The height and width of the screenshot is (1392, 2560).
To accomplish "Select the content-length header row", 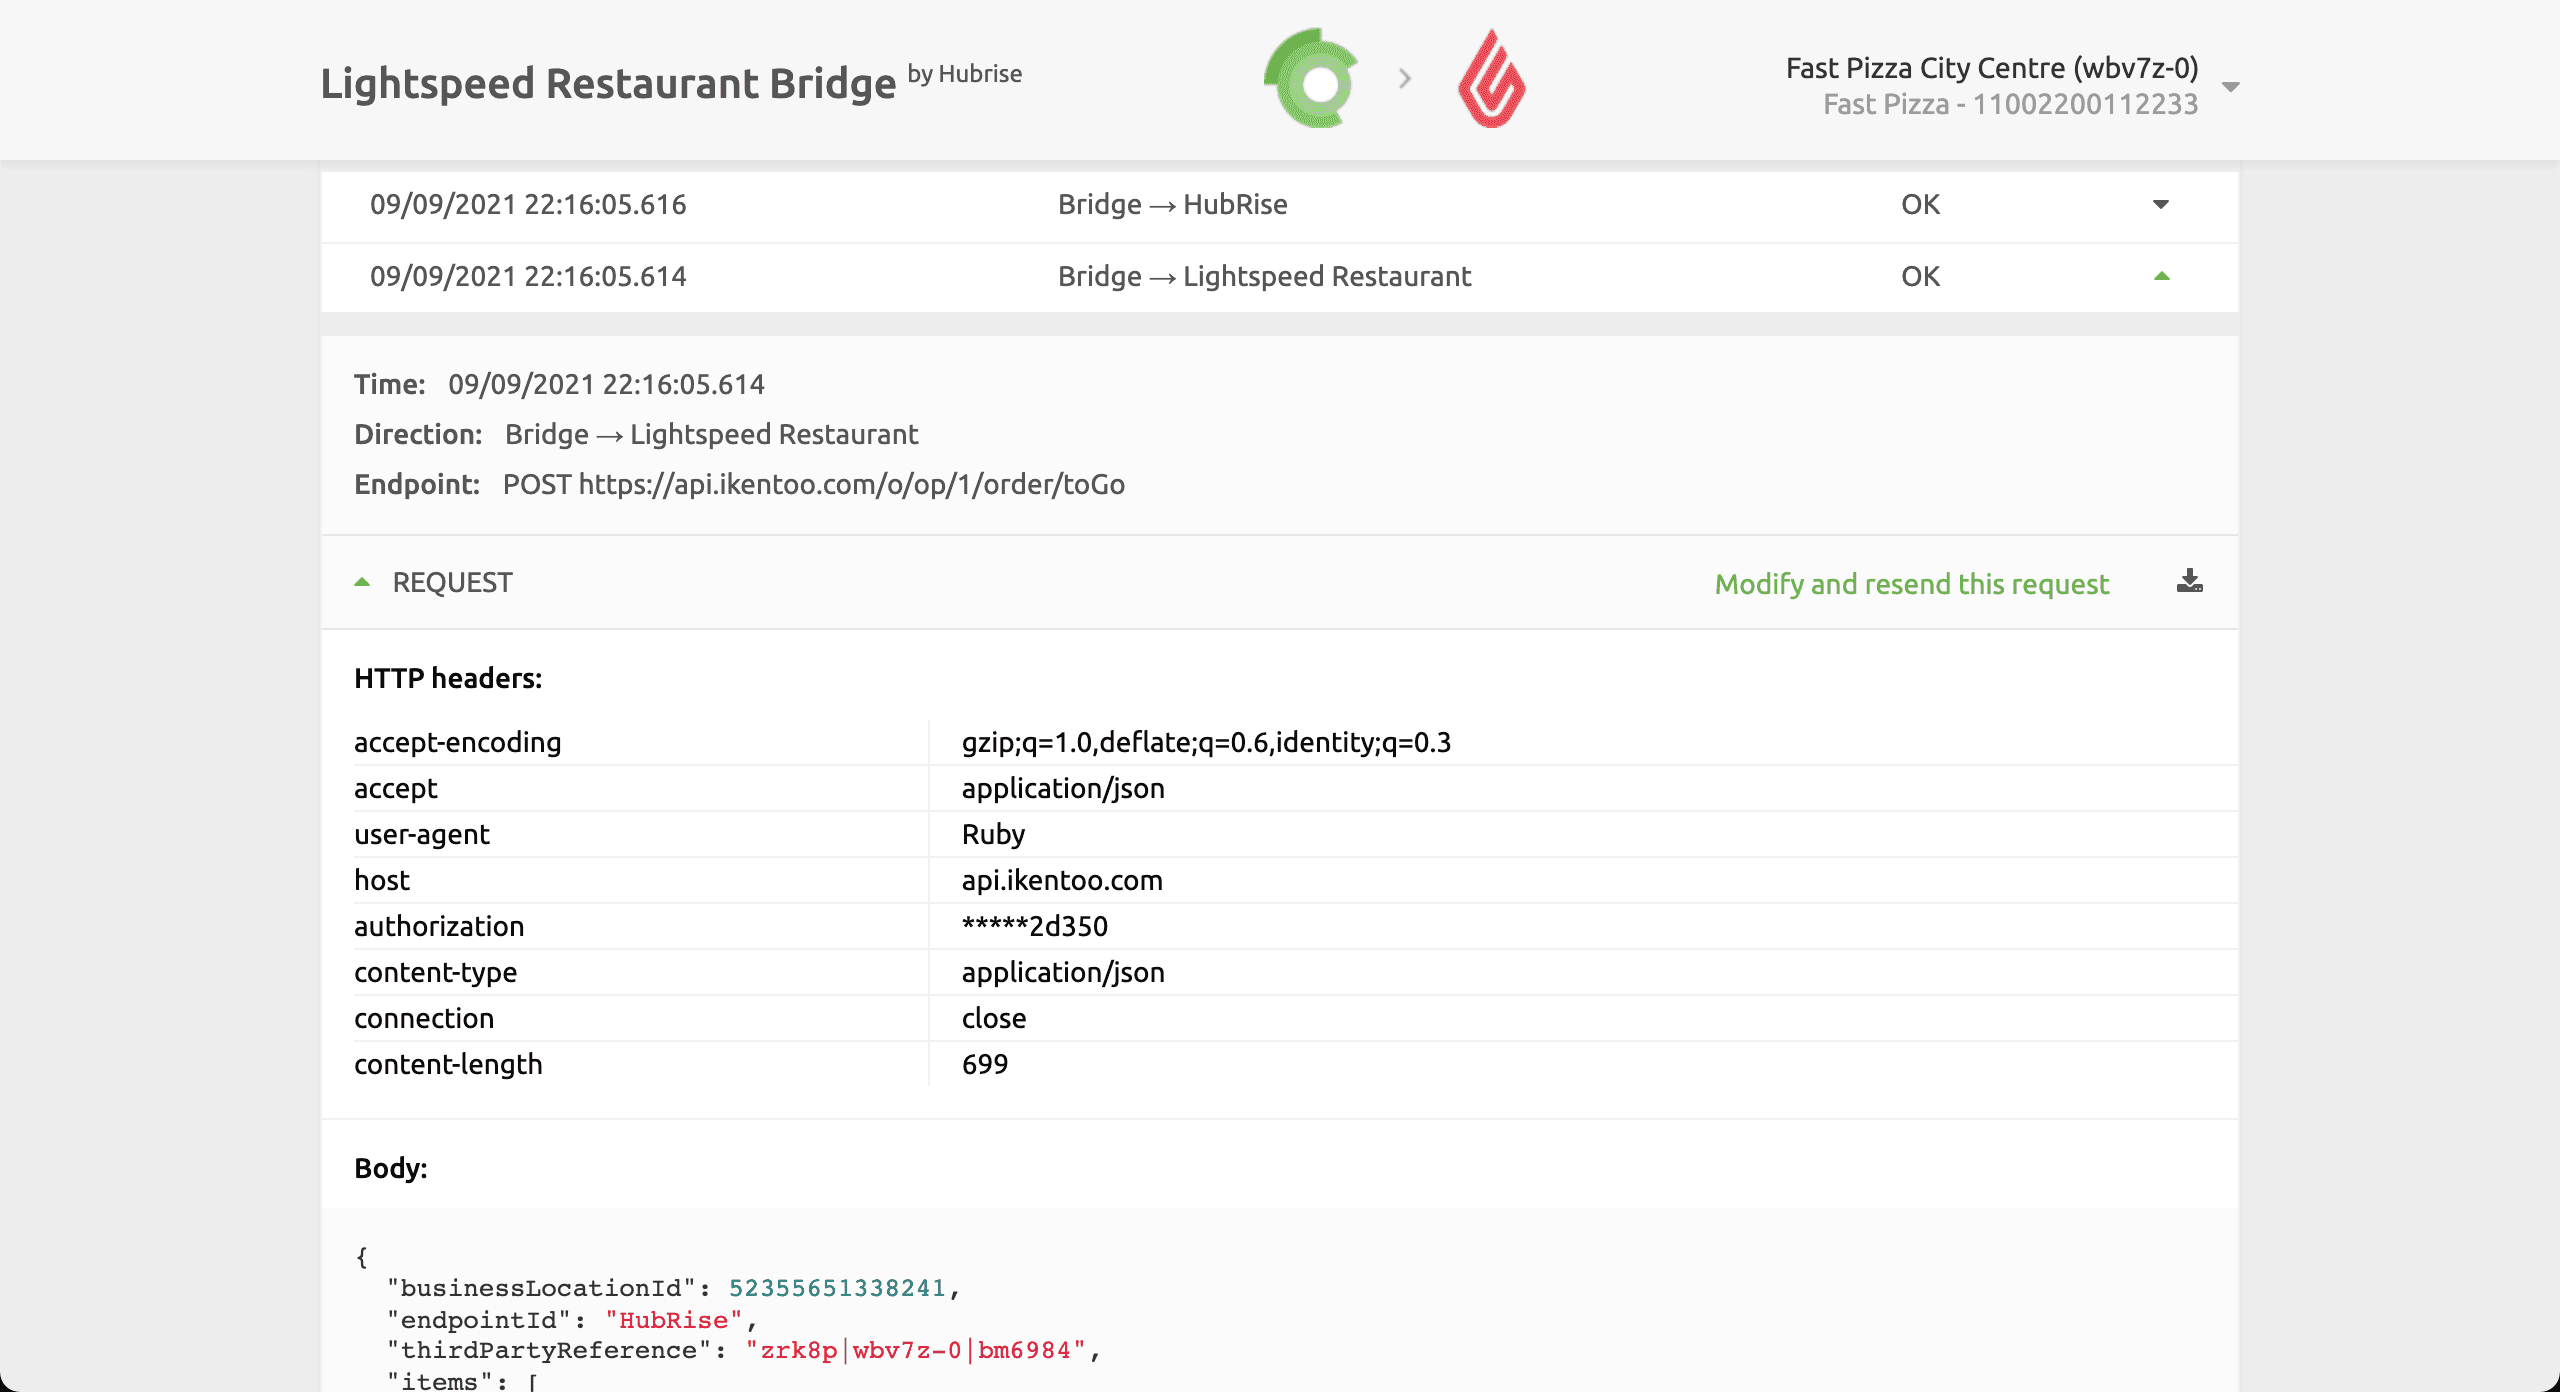I will click(448, 1064).
